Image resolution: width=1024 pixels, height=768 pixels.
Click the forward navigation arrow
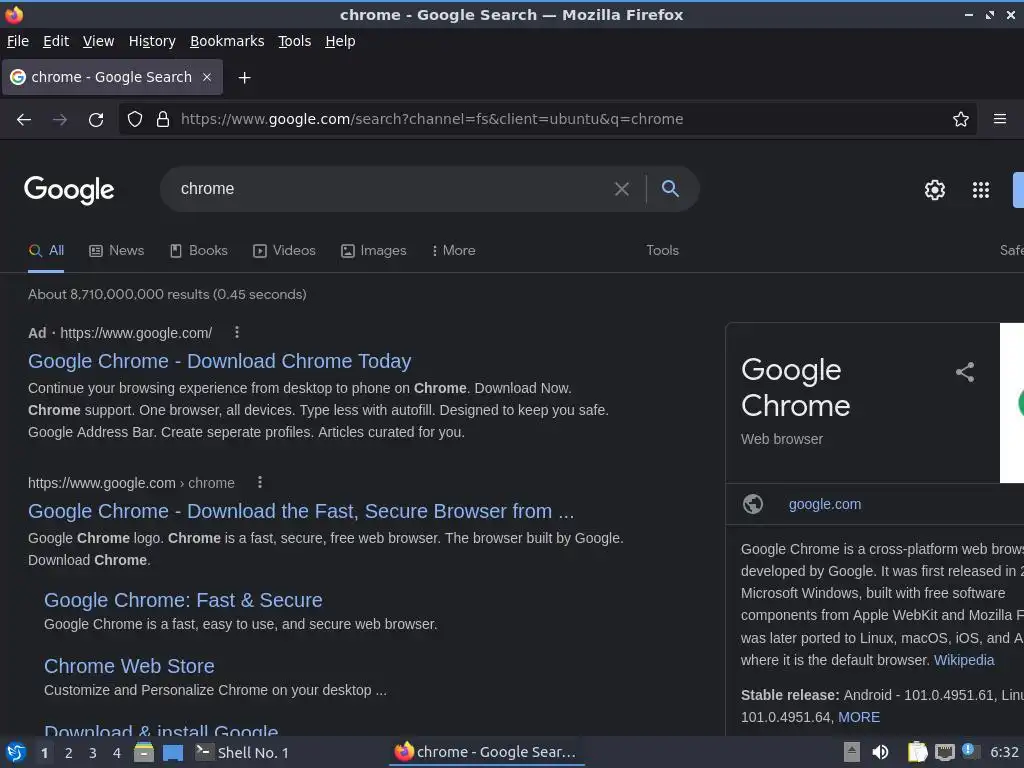59,120
